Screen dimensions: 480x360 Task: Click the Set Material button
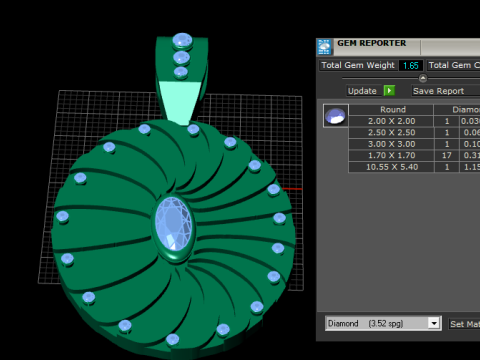coord(464,324)
